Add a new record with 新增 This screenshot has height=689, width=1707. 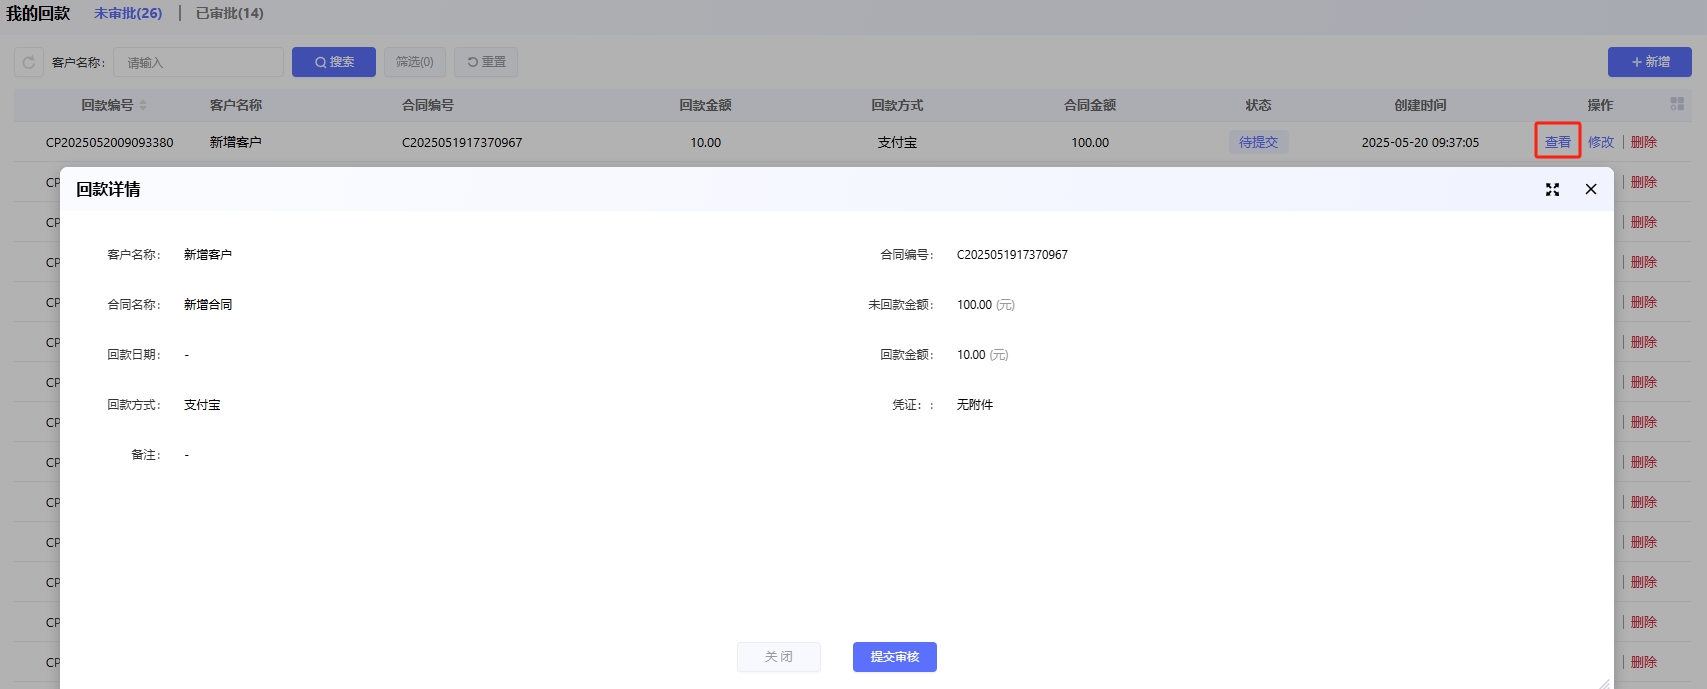pos(1650,62)
